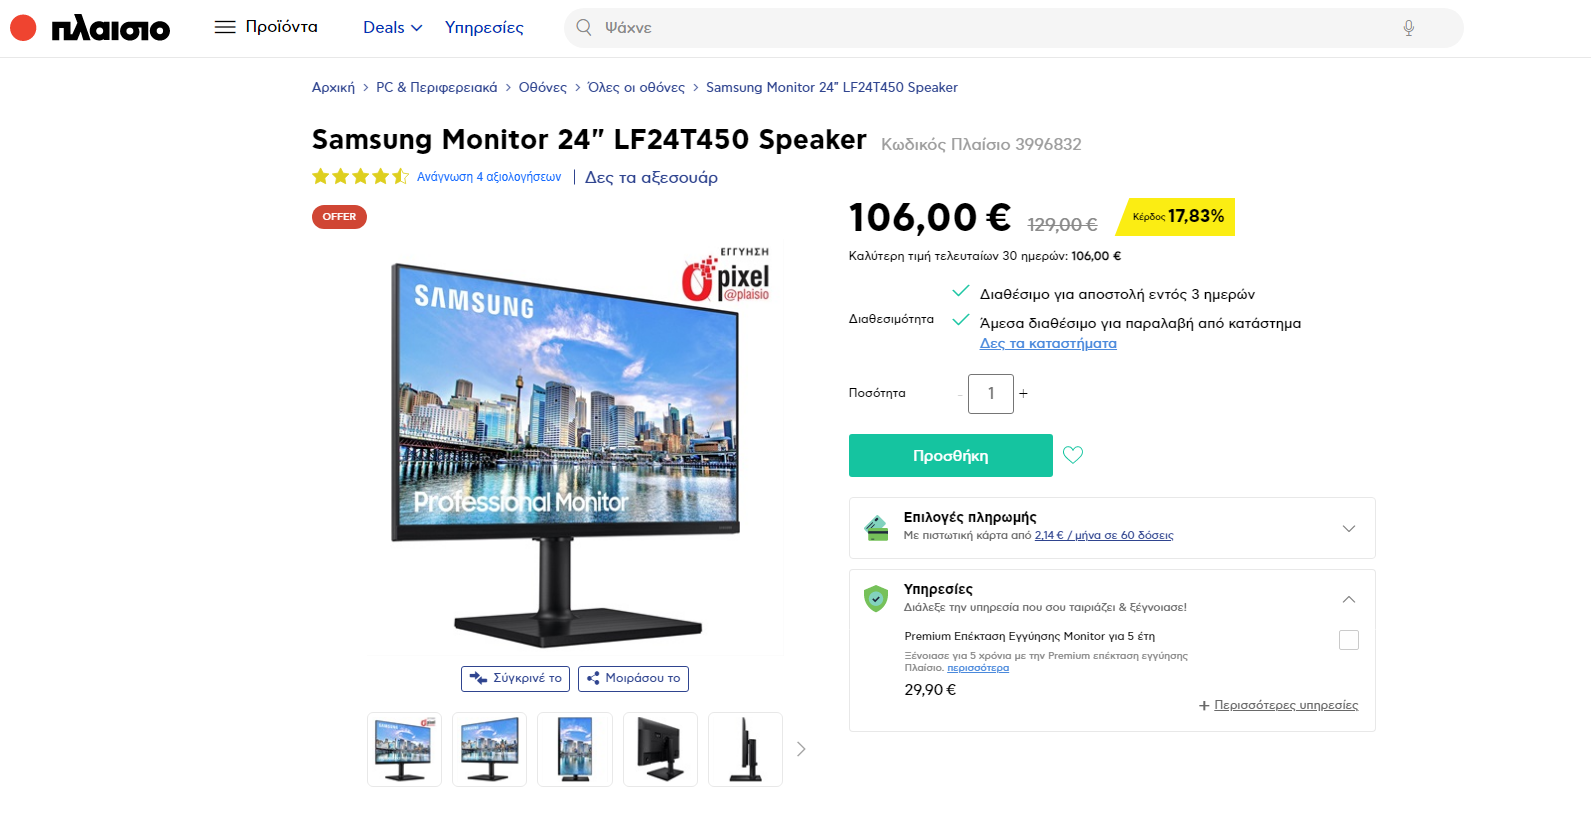Collapse the Υπηρεσίες section
1591x820 pixels.
[1349, 599]
